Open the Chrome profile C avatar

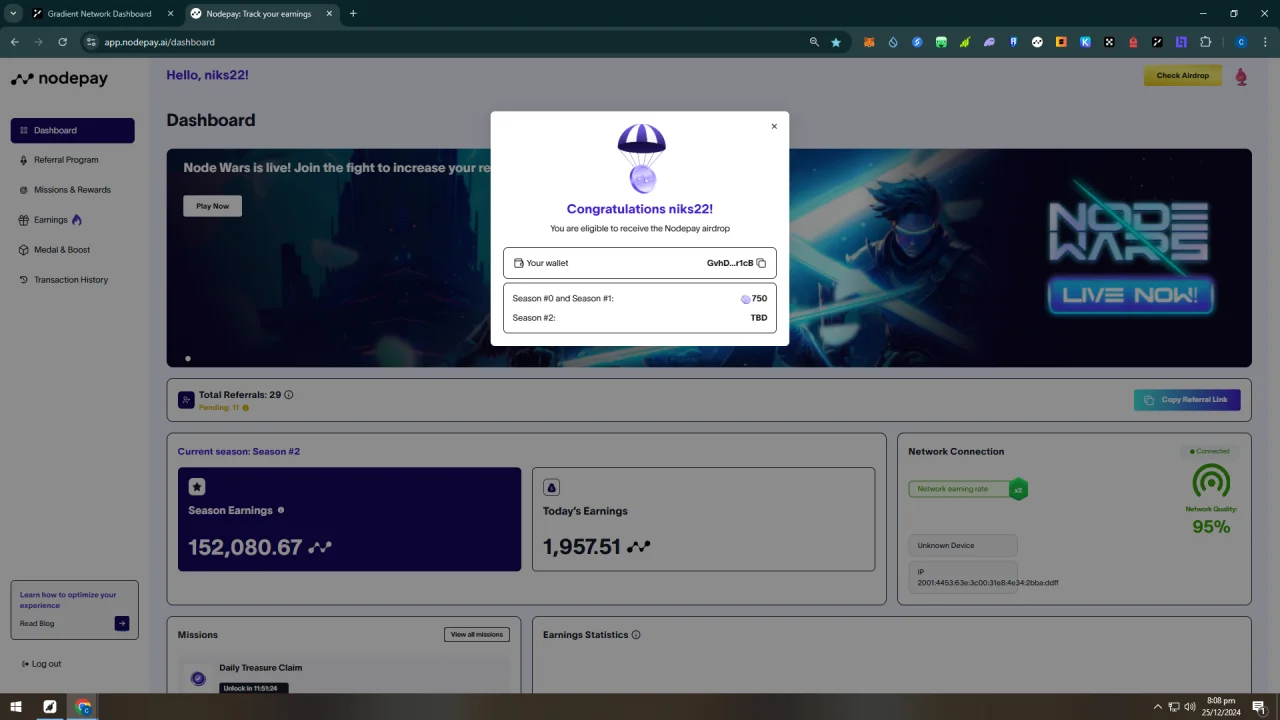(x=1241, y=42)
